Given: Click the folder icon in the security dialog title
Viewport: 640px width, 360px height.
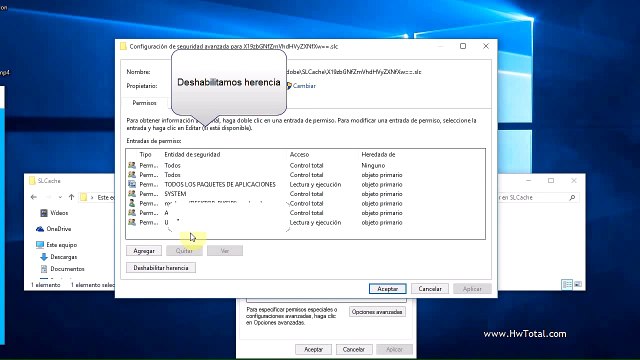Looking at the screenshot, I should coord(123,47).
